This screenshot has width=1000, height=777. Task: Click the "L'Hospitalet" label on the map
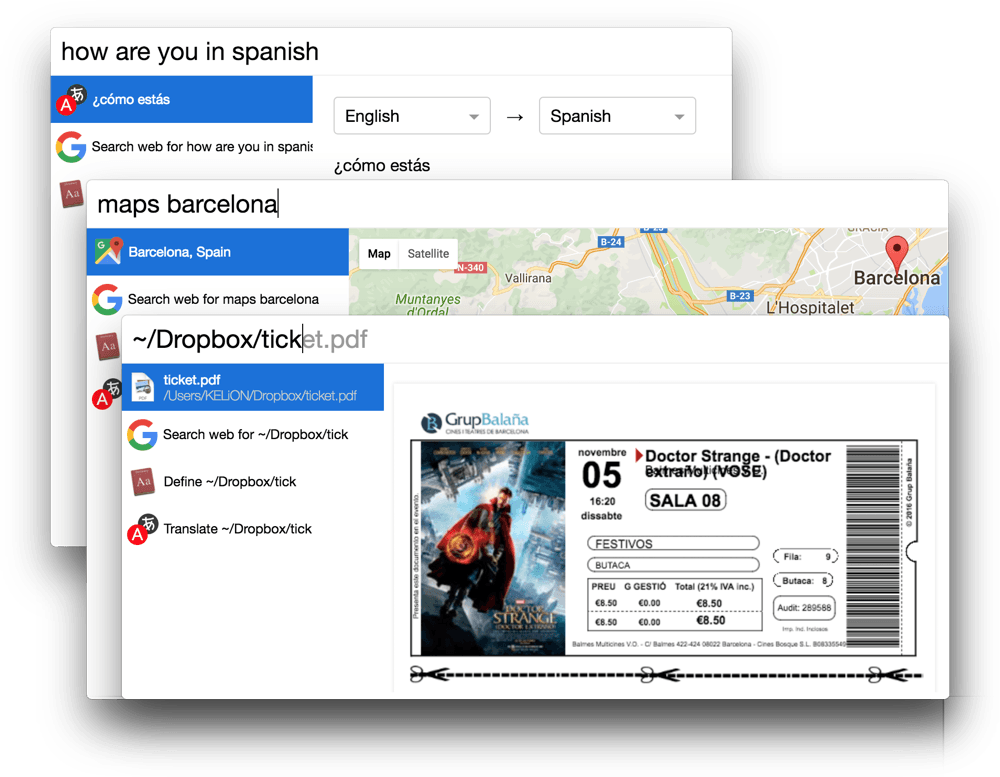pos(810,307)
